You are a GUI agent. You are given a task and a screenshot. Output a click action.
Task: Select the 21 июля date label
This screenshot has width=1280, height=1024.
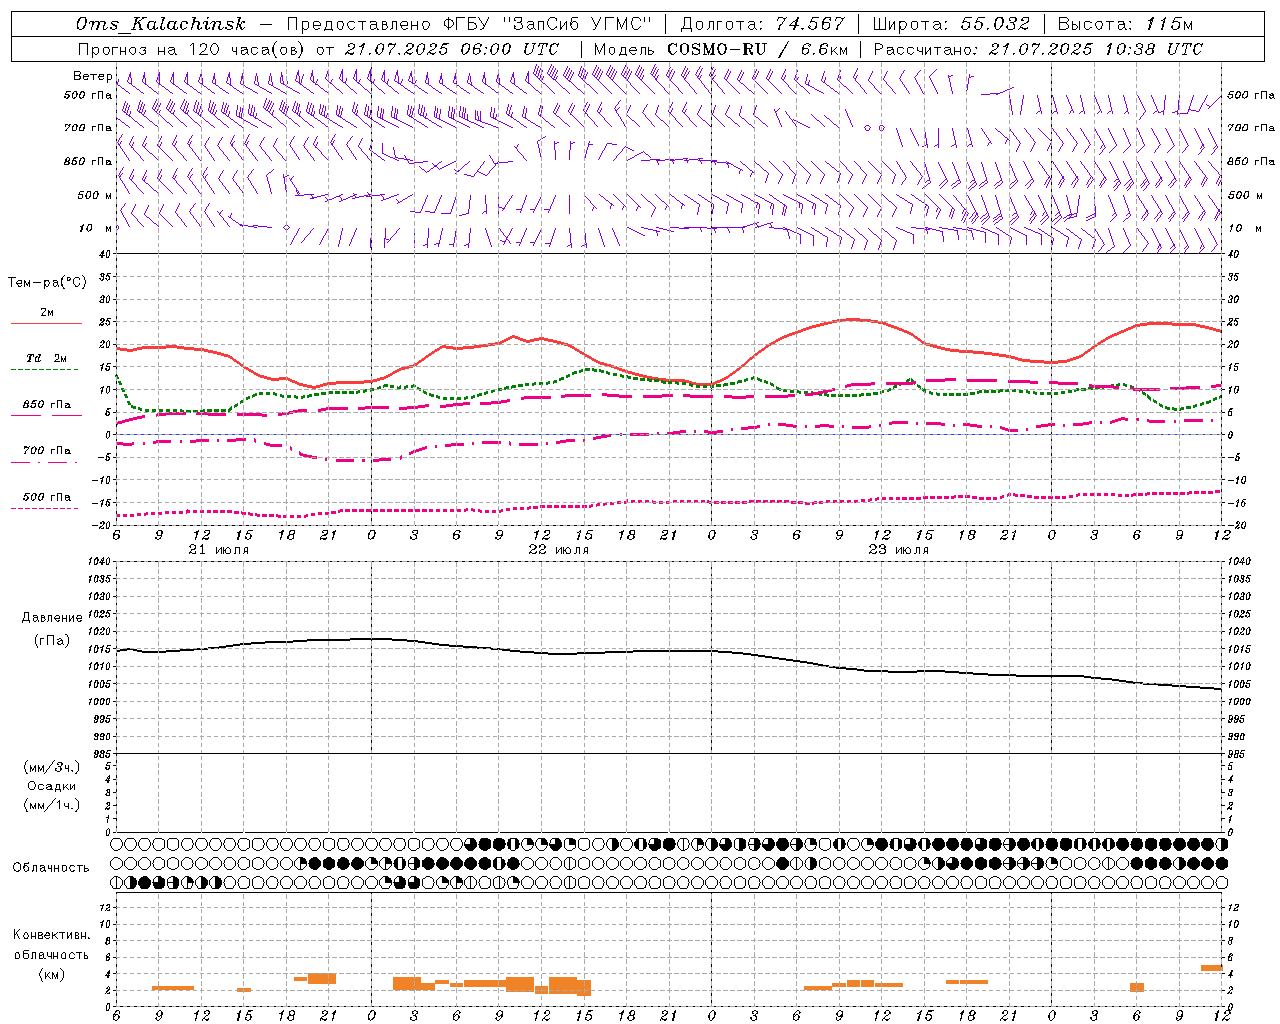pos(219,550)
